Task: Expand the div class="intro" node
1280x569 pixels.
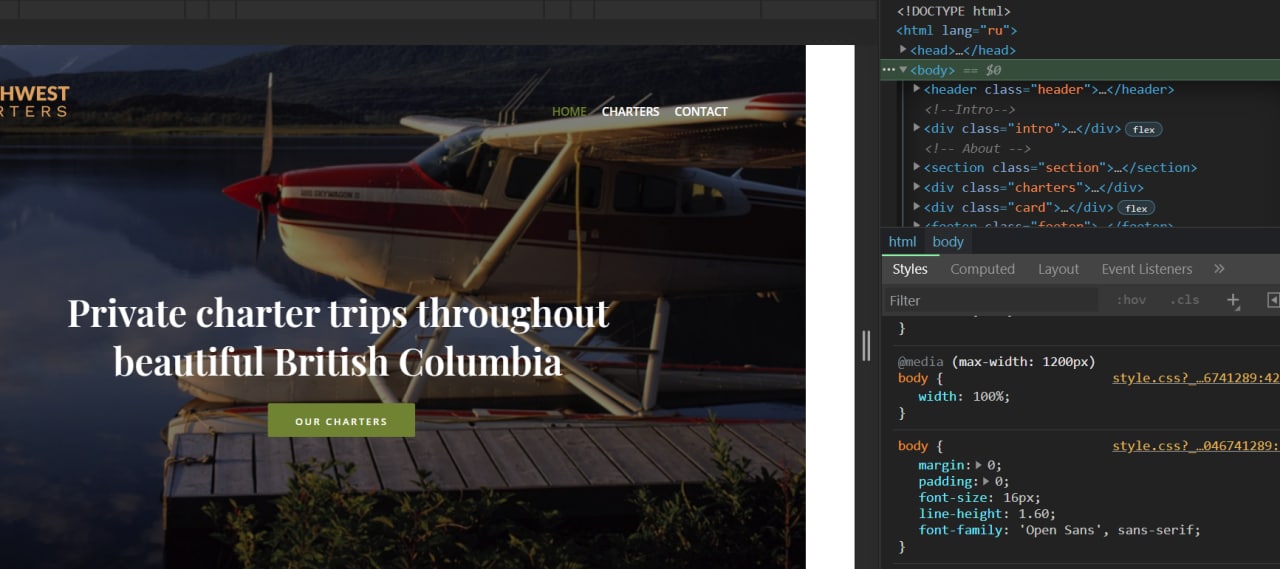Action: [x=916, y=128]
